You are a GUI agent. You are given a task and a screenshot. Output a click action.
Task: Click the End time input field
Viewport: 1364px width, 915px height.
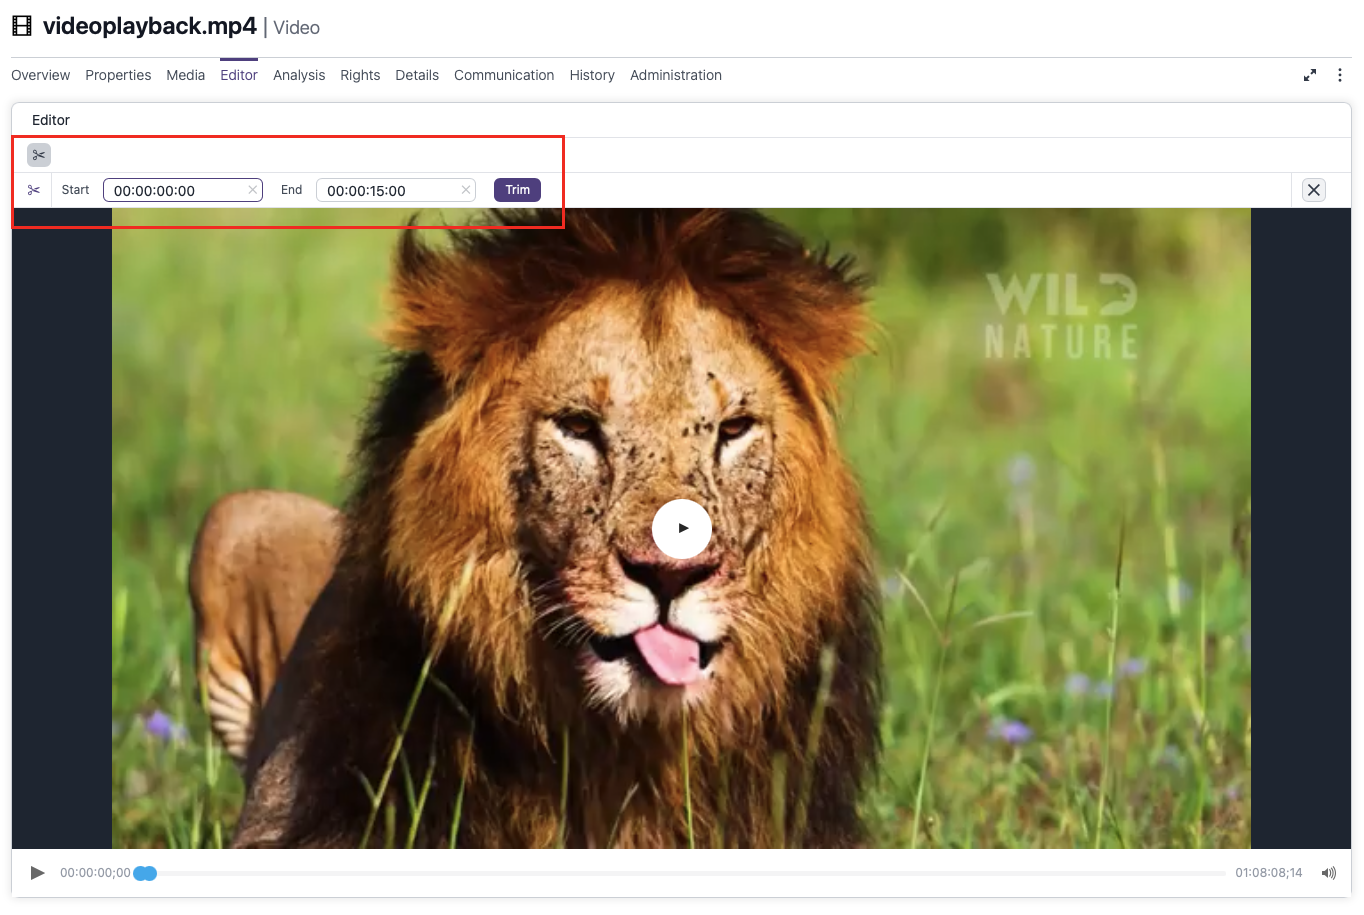click(388, 190)
